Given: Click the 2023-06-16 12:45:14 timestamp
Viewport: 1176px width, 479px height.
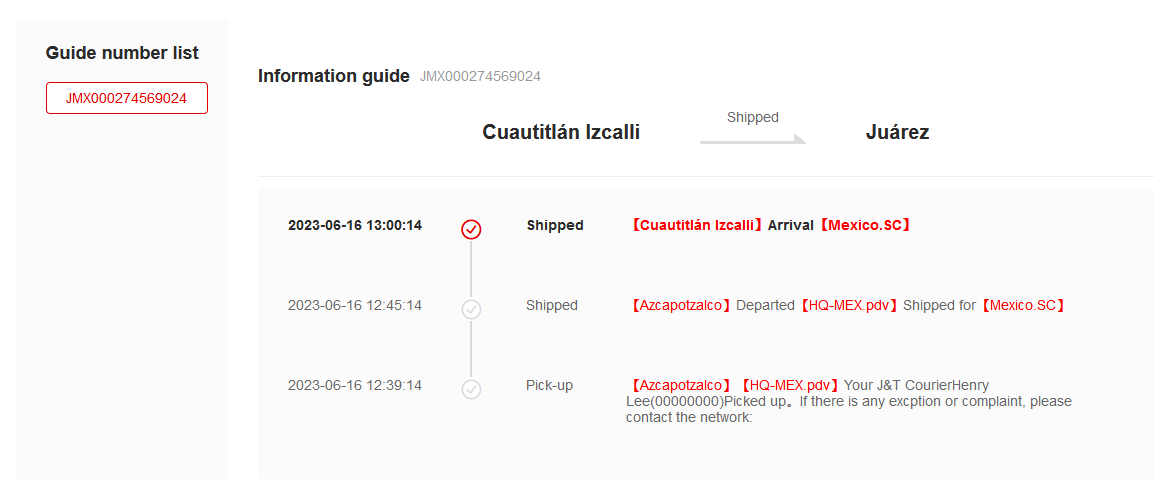Looking at the screenshot, I should click(x=355, y=305).
